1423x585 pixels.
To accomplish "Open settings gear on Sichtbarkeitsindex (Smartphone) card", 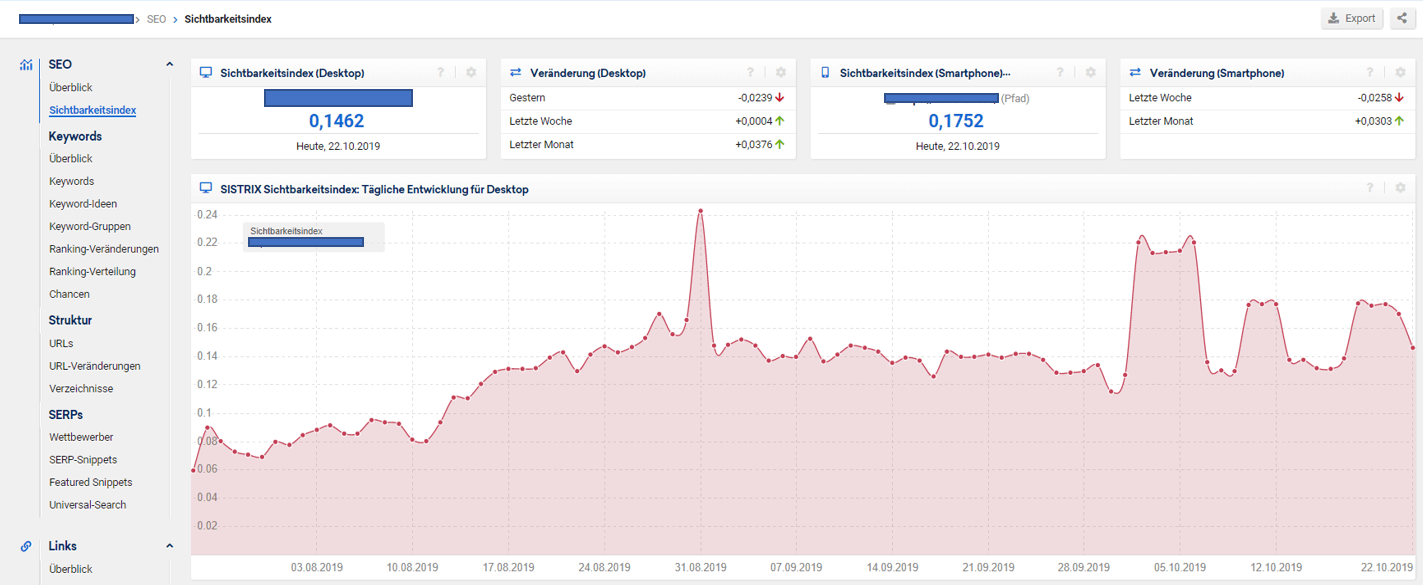I will [1091, 73].
